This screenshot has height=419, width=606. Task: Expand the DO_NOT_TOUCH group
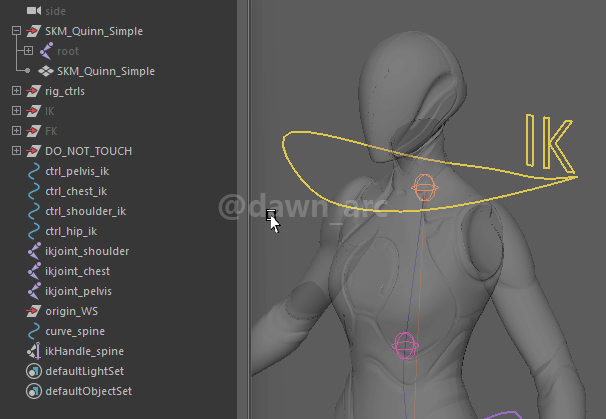tap(16, 151)
